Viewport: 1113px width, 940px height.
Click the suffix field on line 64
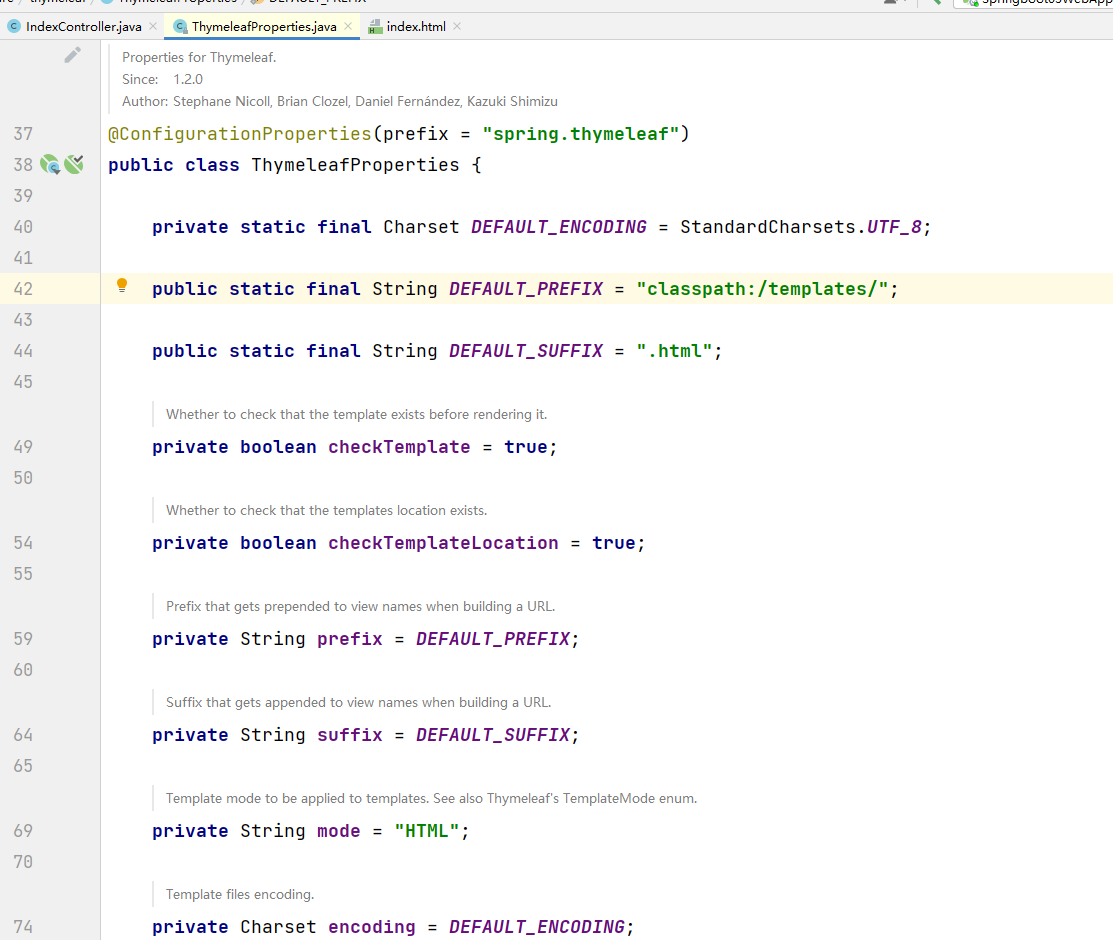tap(350, 735)
